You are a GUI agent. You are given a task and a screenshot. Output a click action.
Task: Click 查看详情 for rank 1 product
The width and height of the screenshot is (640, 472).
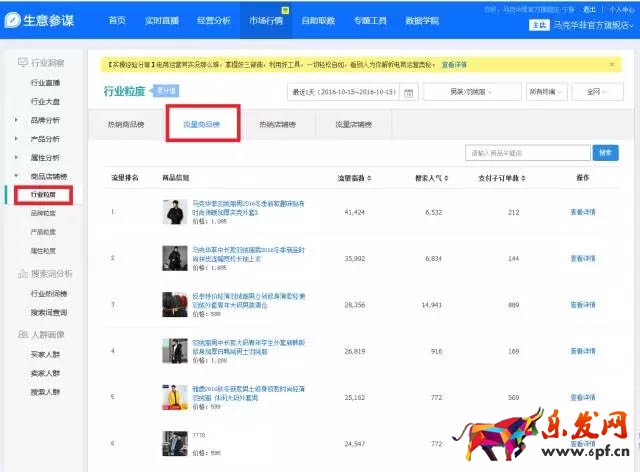click(x=583, y=212)
